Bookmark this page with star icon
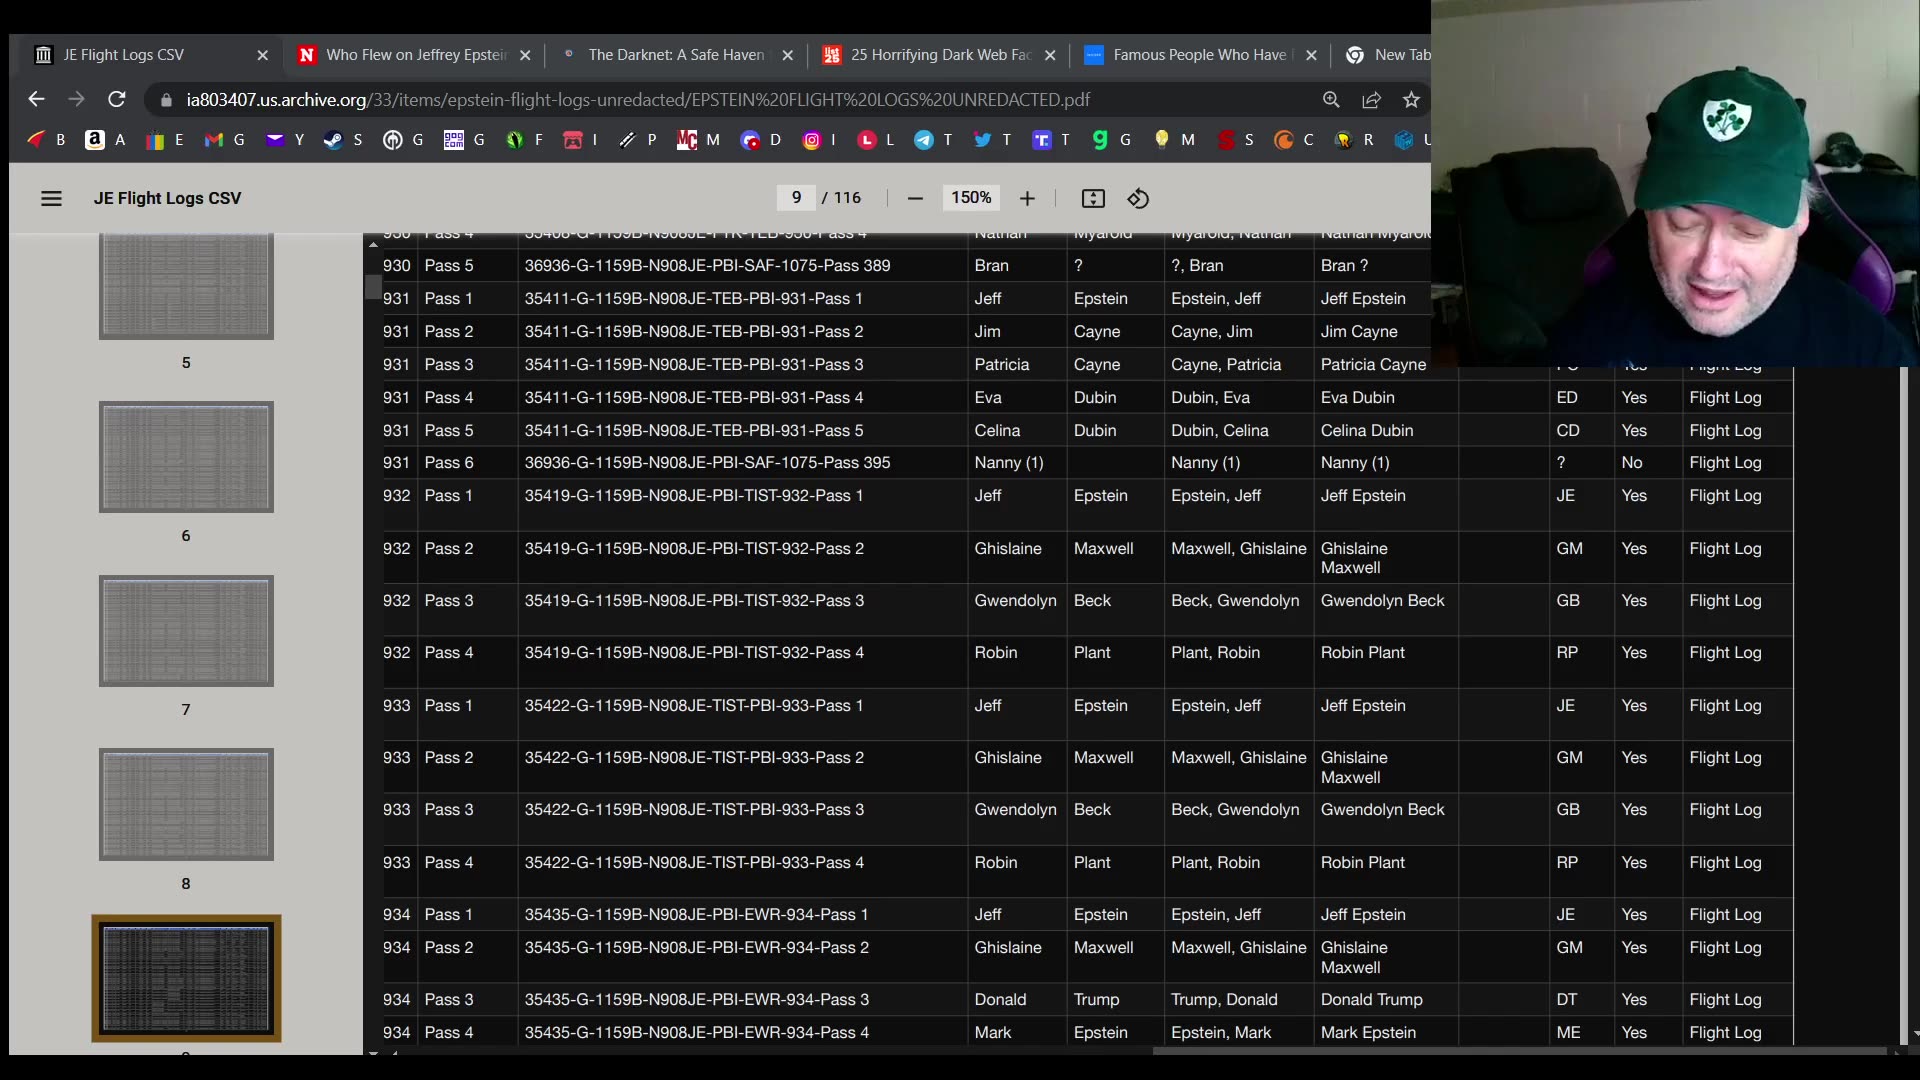 tap(1411, 99)
